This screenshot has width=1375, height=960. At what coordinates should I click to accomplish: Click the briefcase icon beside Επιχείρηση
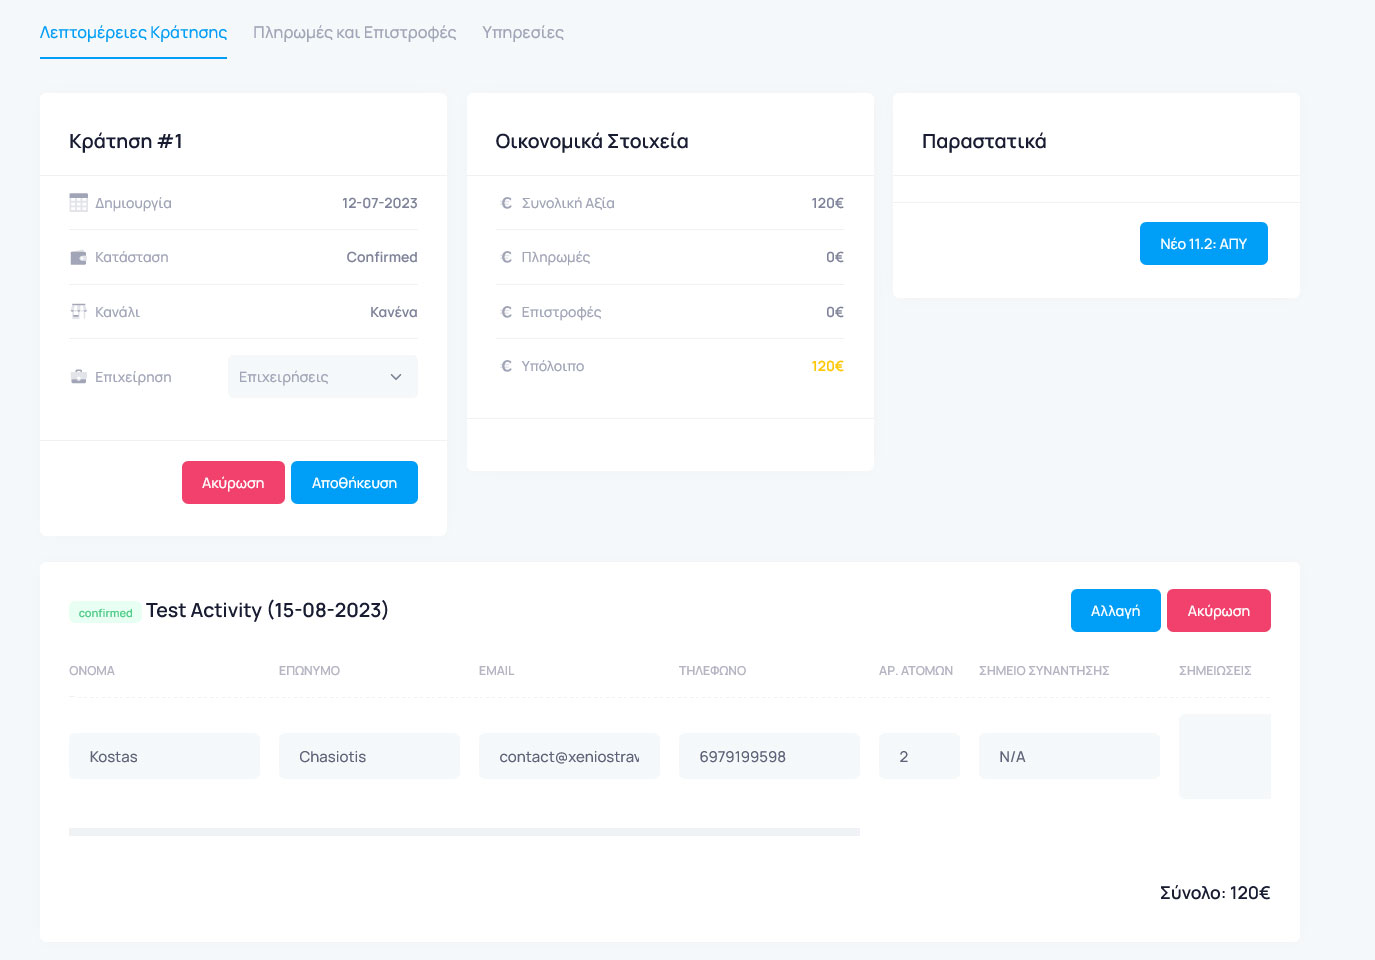click(x=78, y=377)
